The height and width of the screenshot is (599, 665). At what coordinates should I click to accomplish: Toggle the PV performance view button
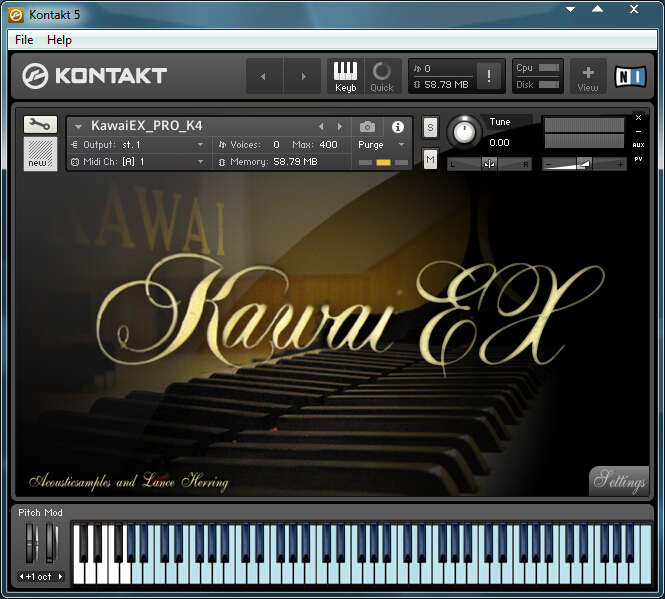tap(638, 159)
